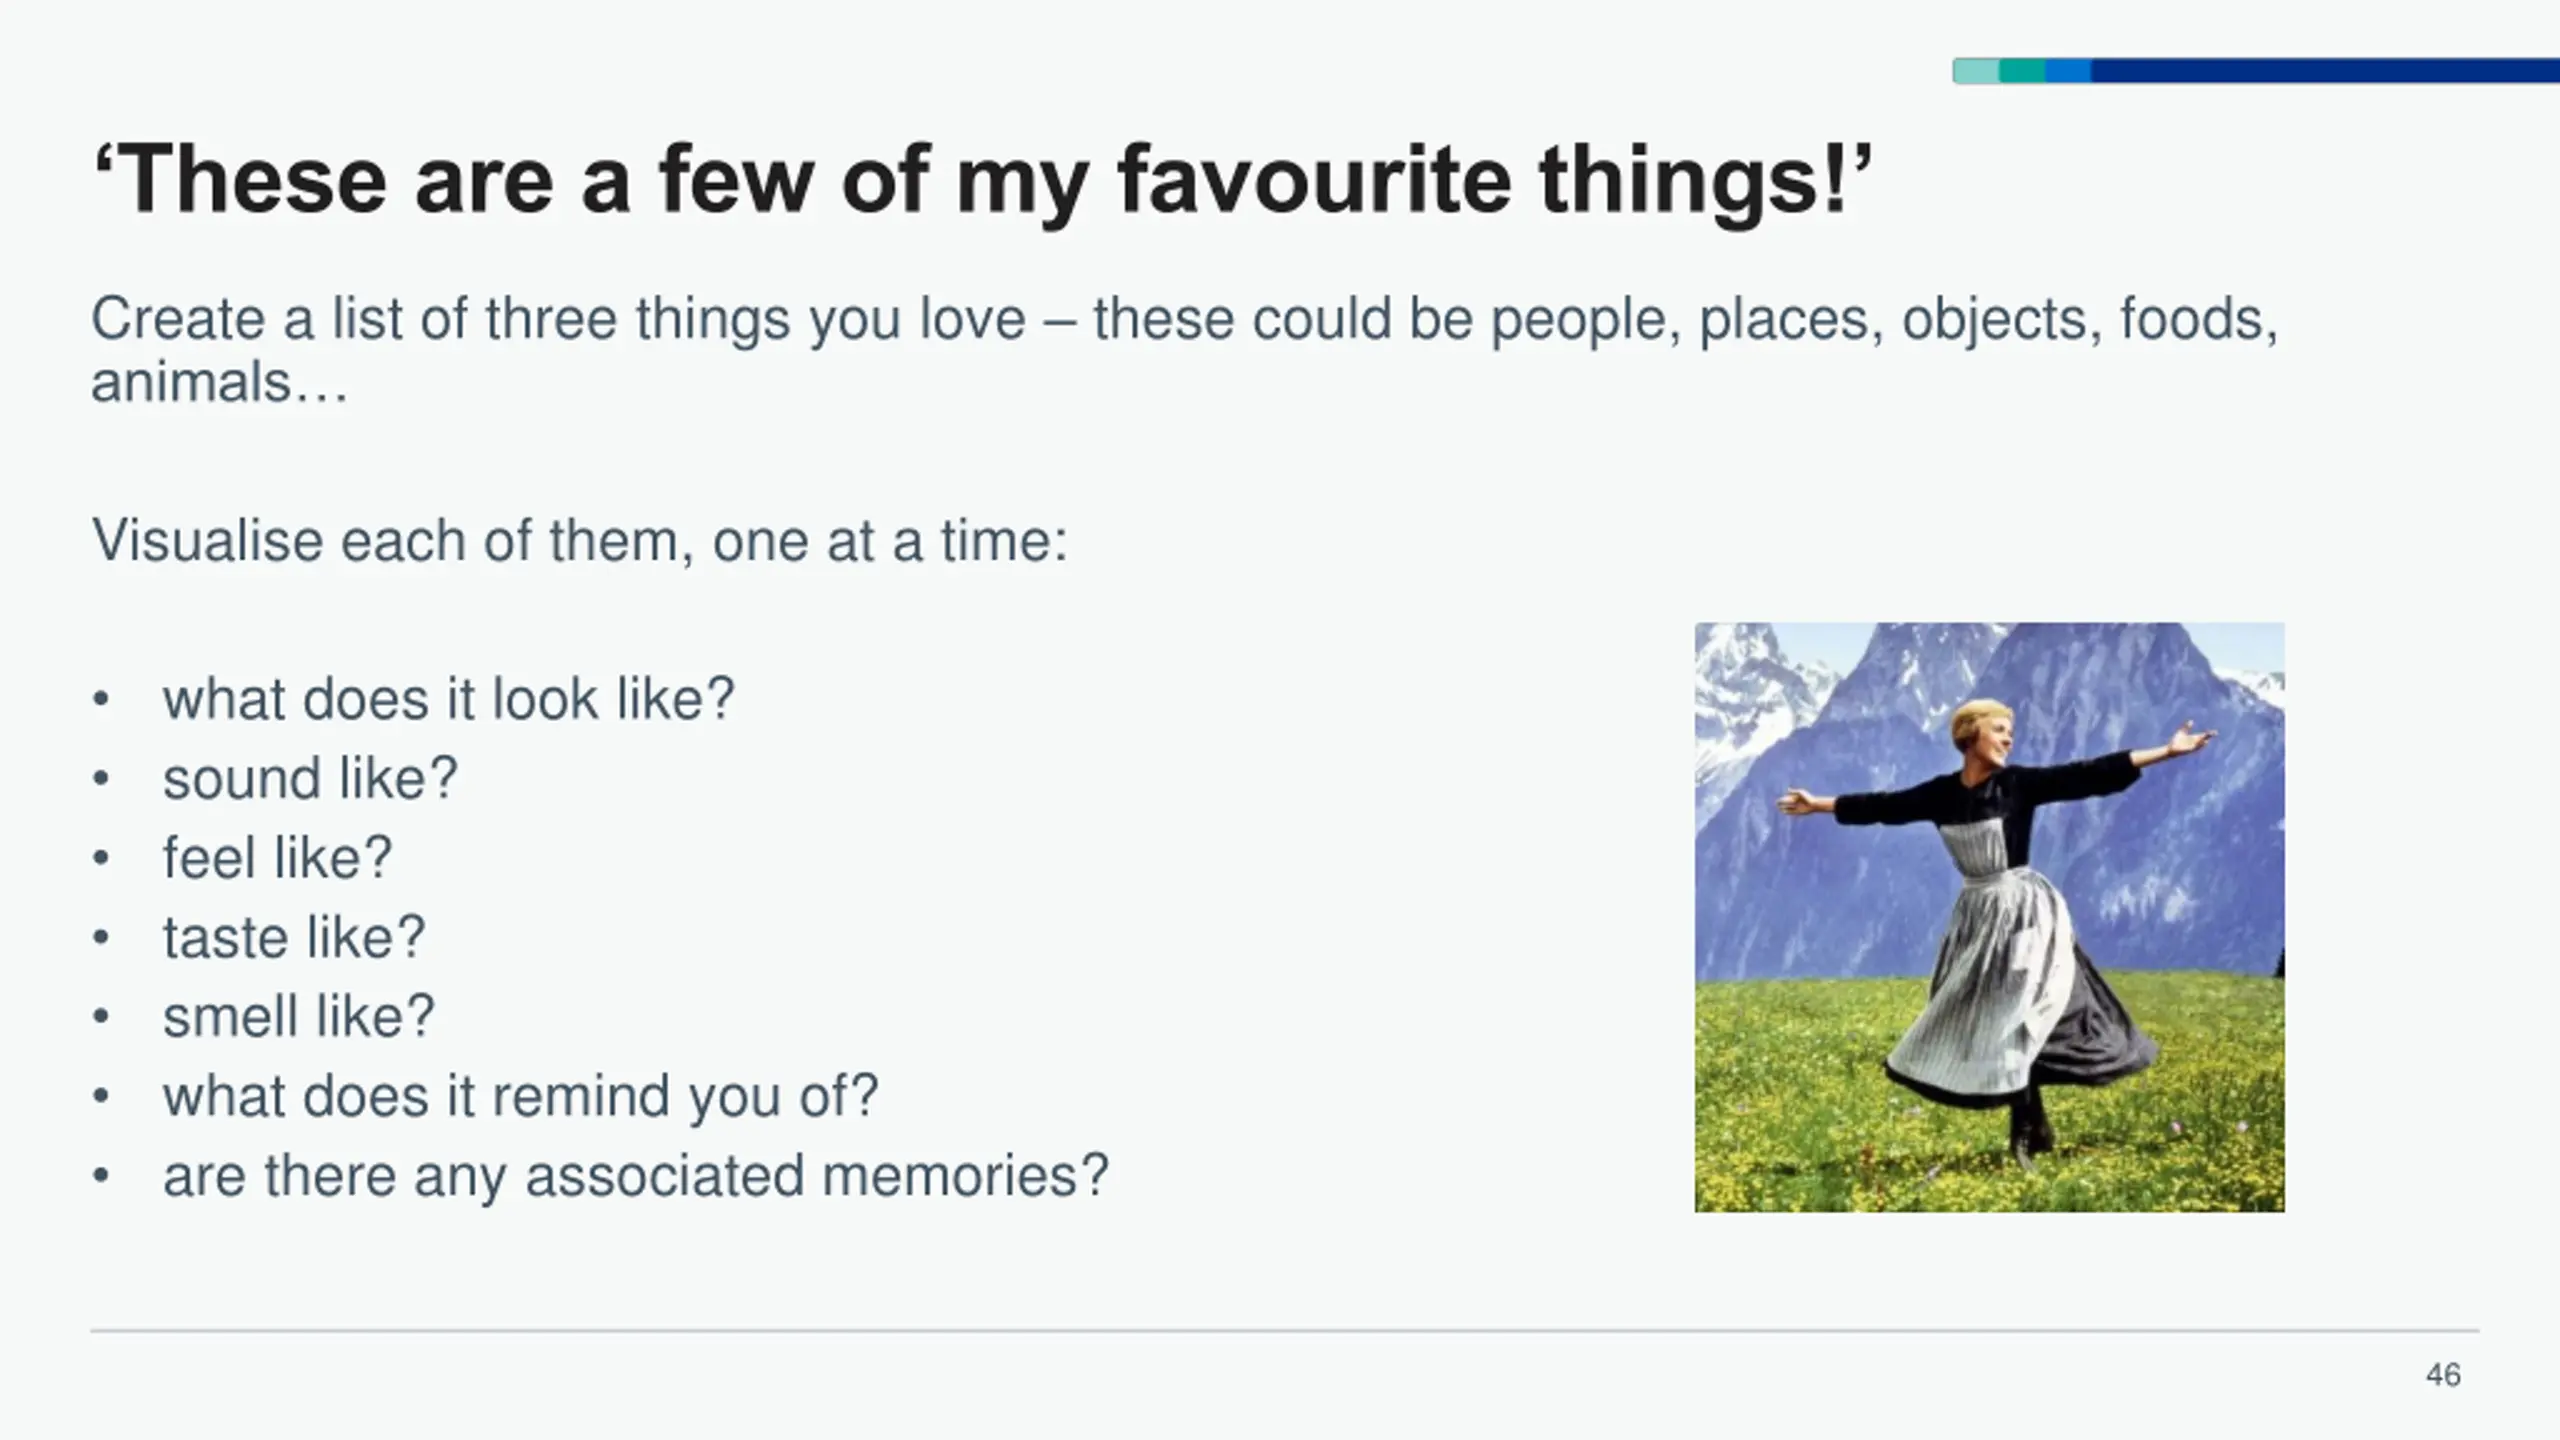Select the 'what does it remind you of?' bullet
The height and width of the screenshot is (1440, 2560).
pyautogui.click(x=520, y=1096)
